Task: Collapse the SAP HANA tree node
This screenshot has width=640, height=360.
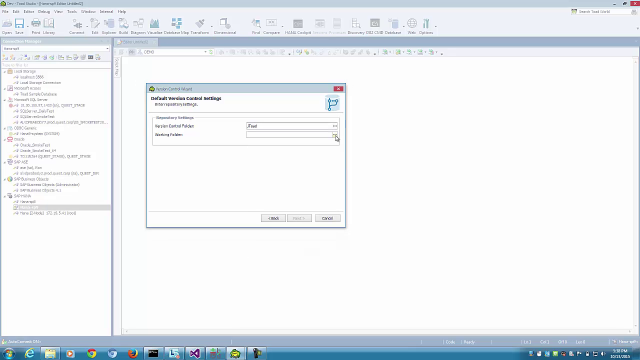Action: (4, 196)
